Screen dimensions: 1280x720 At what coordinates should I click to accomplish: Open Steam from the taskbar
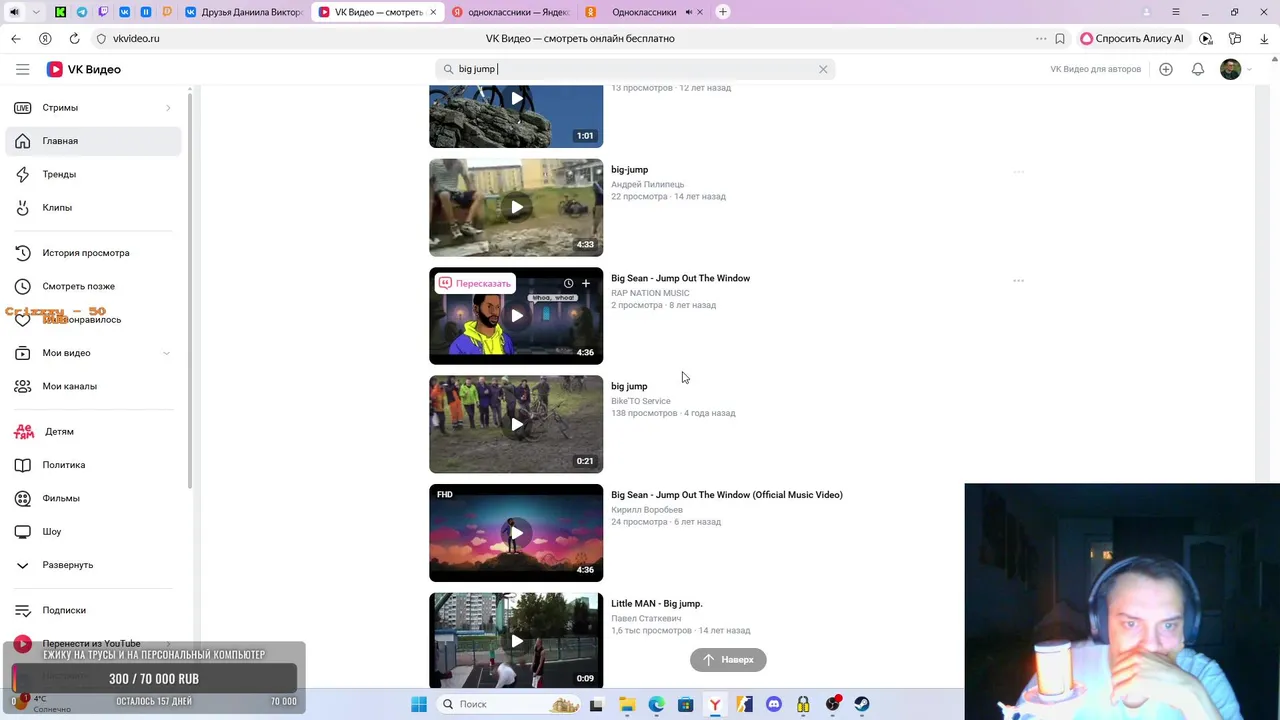(x=861, y=704)
